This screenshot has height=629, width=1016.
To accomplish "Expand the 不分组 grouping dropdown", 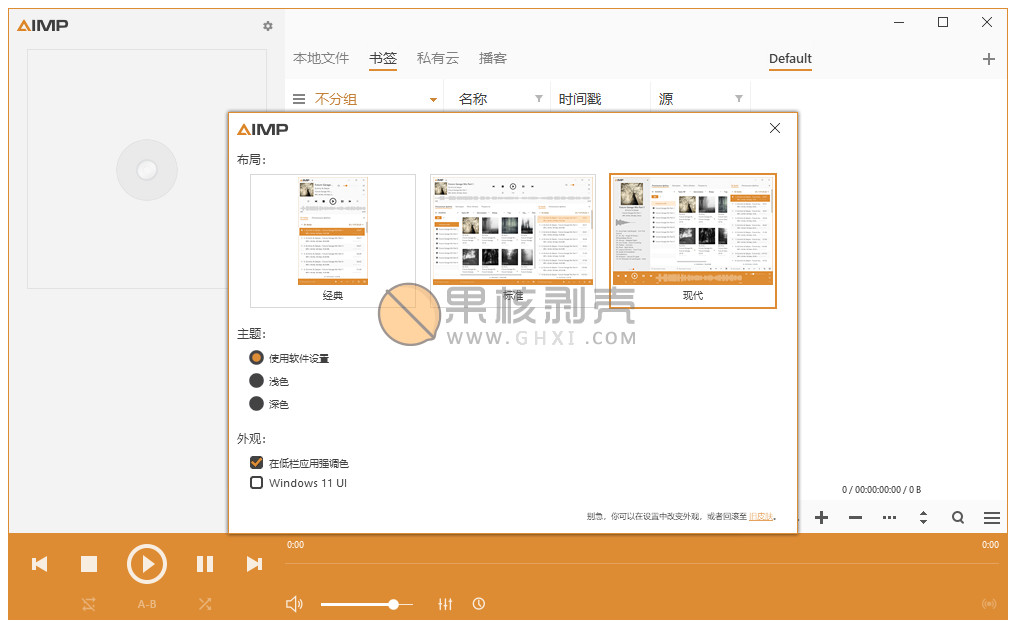I will 433,100.
